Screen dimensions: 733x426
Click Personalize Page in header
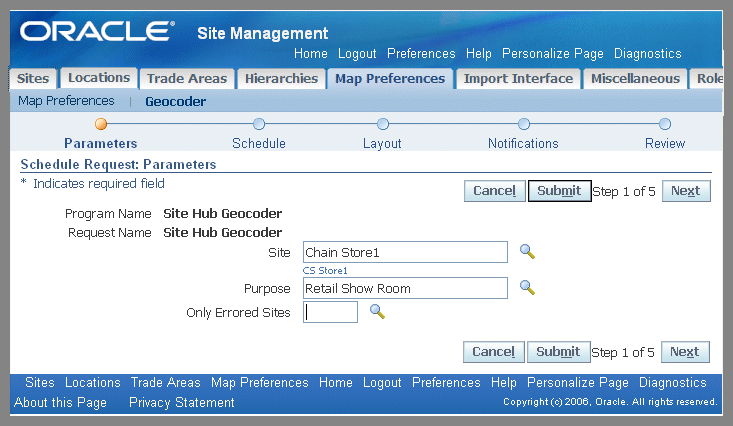click(553, 54)
